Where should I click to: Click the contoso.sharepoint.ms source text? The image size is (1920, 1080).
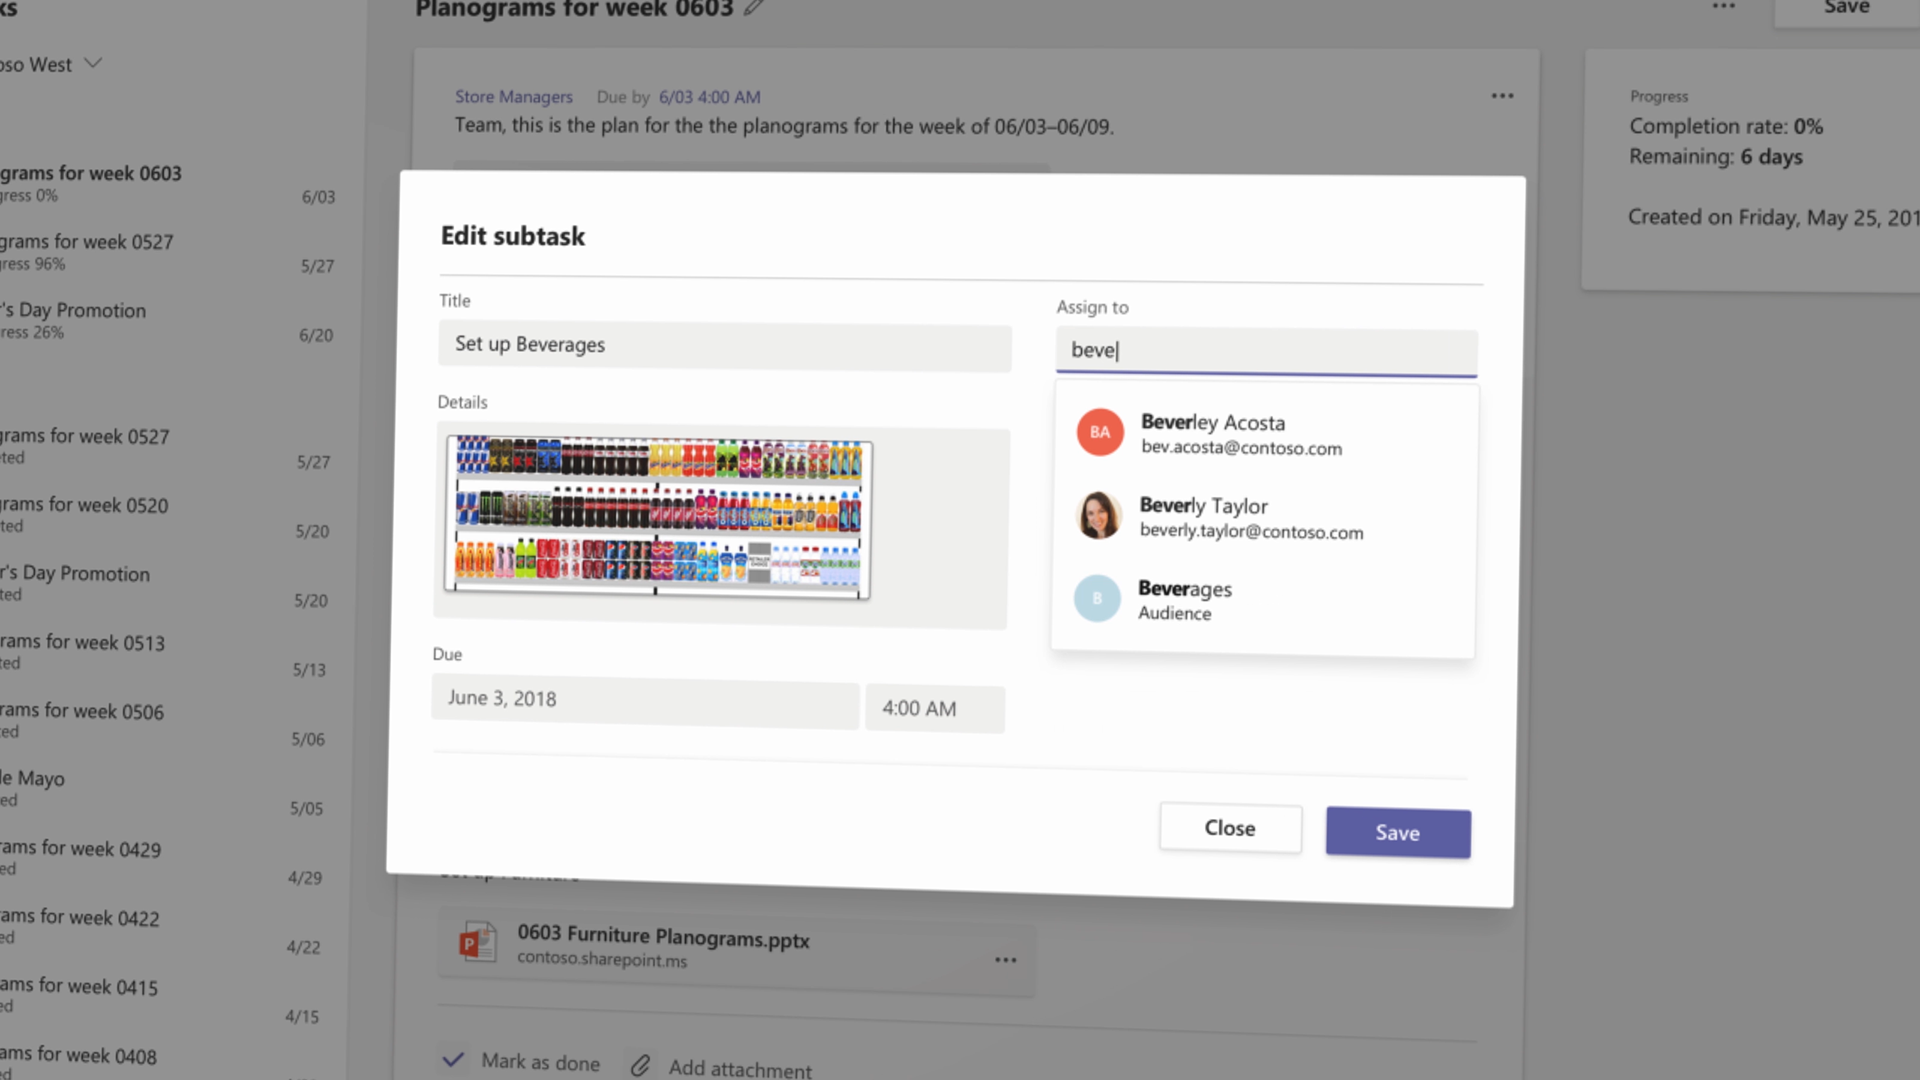(602, 960)
